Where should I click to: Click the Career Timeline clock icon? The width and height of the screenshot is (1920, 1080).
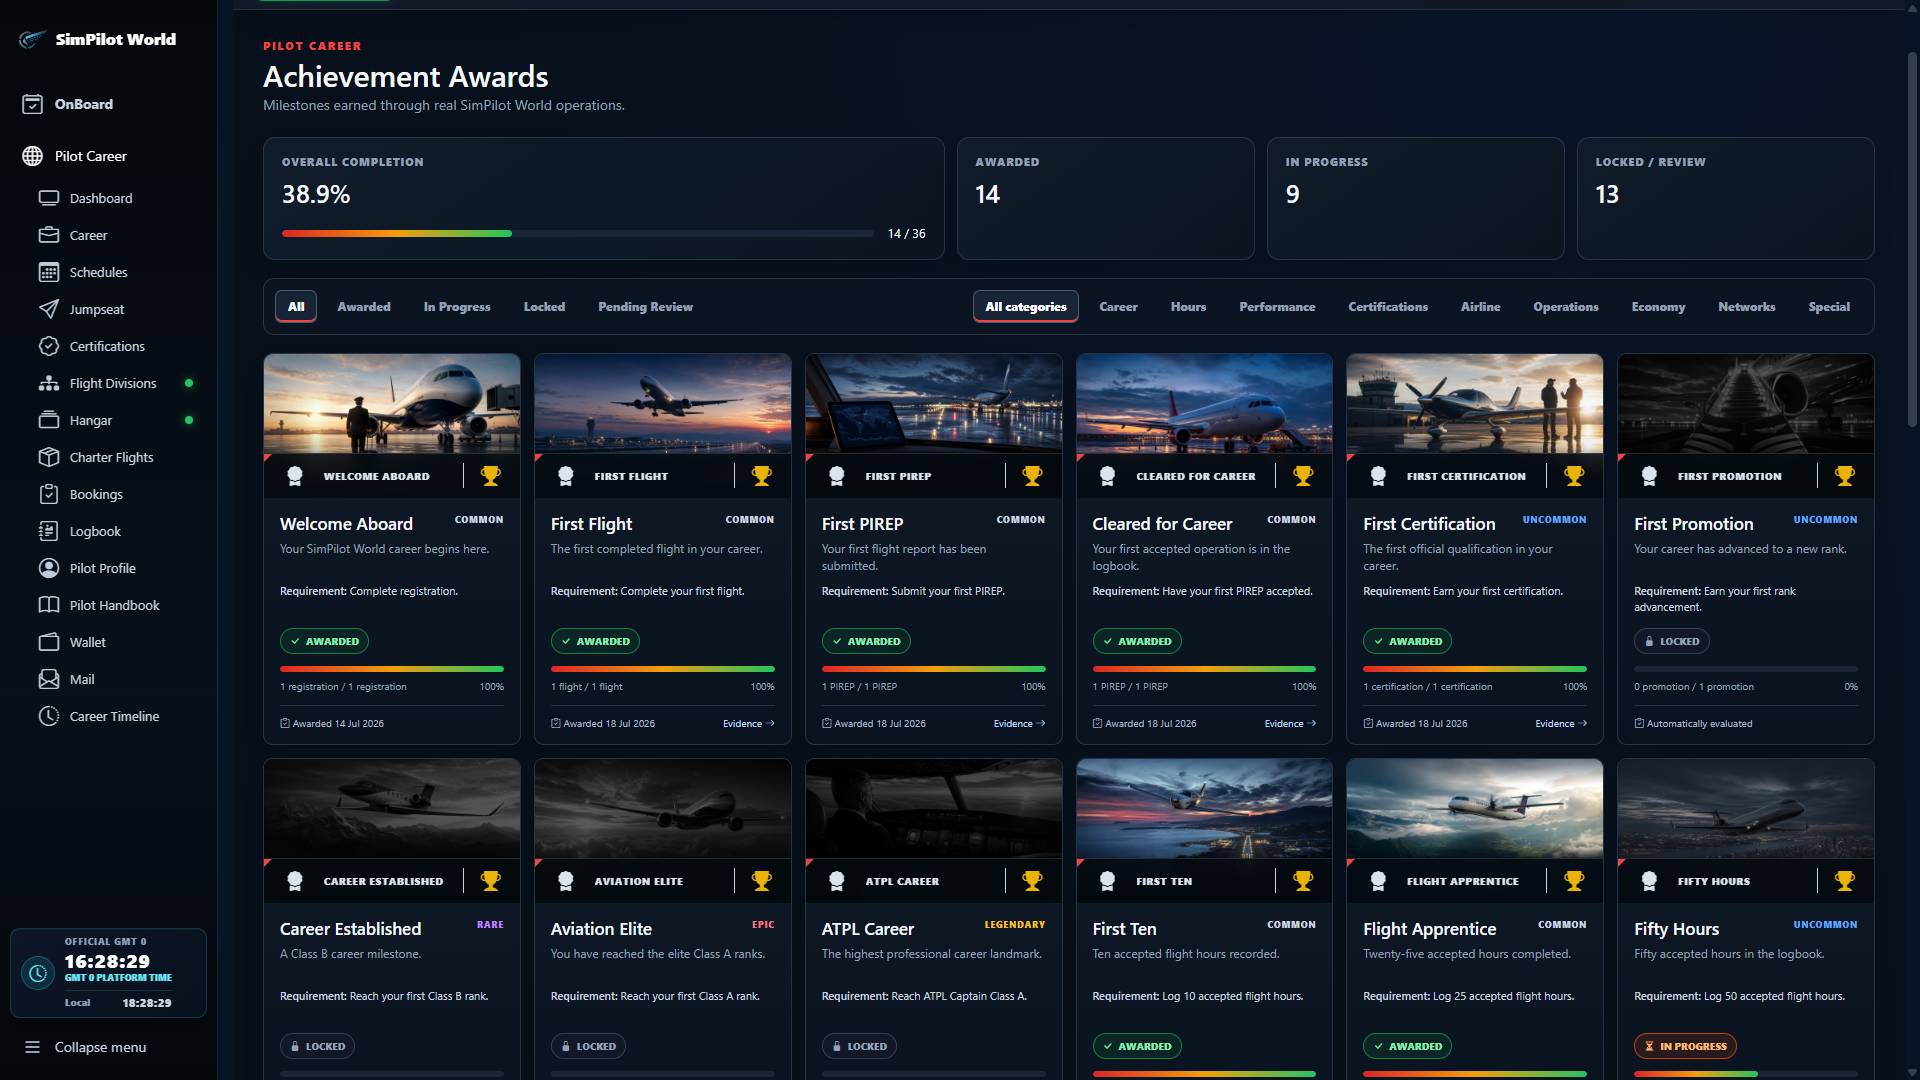(x=48, y=716)
